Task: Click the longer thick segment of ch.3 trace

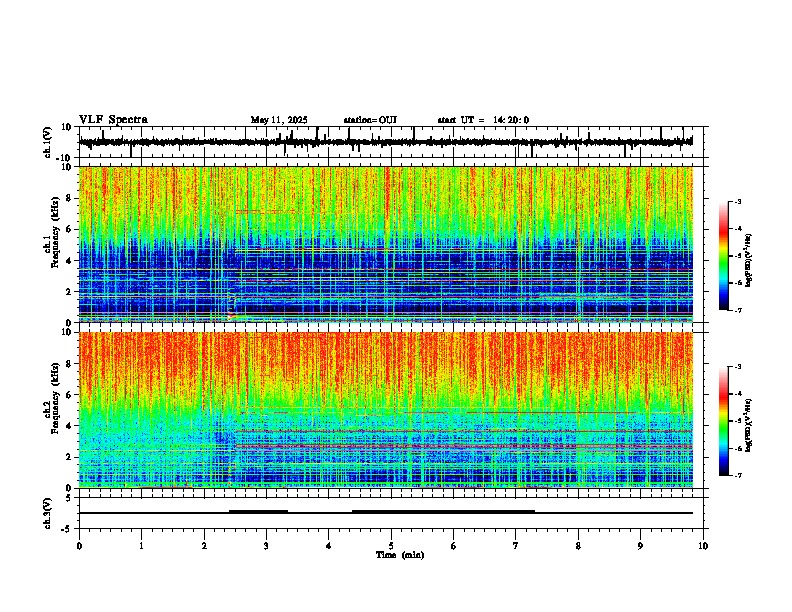Action: [443, 512]
